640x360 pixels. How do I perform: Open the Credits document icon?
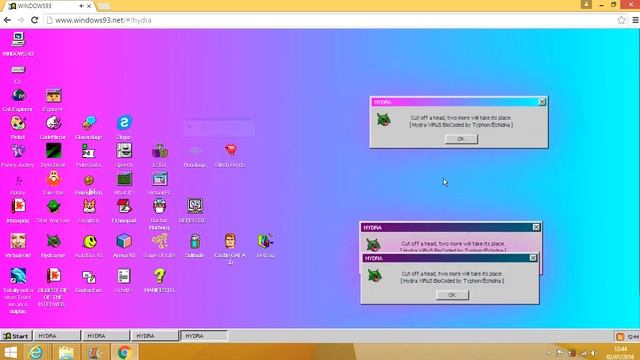tap(124, 276)
